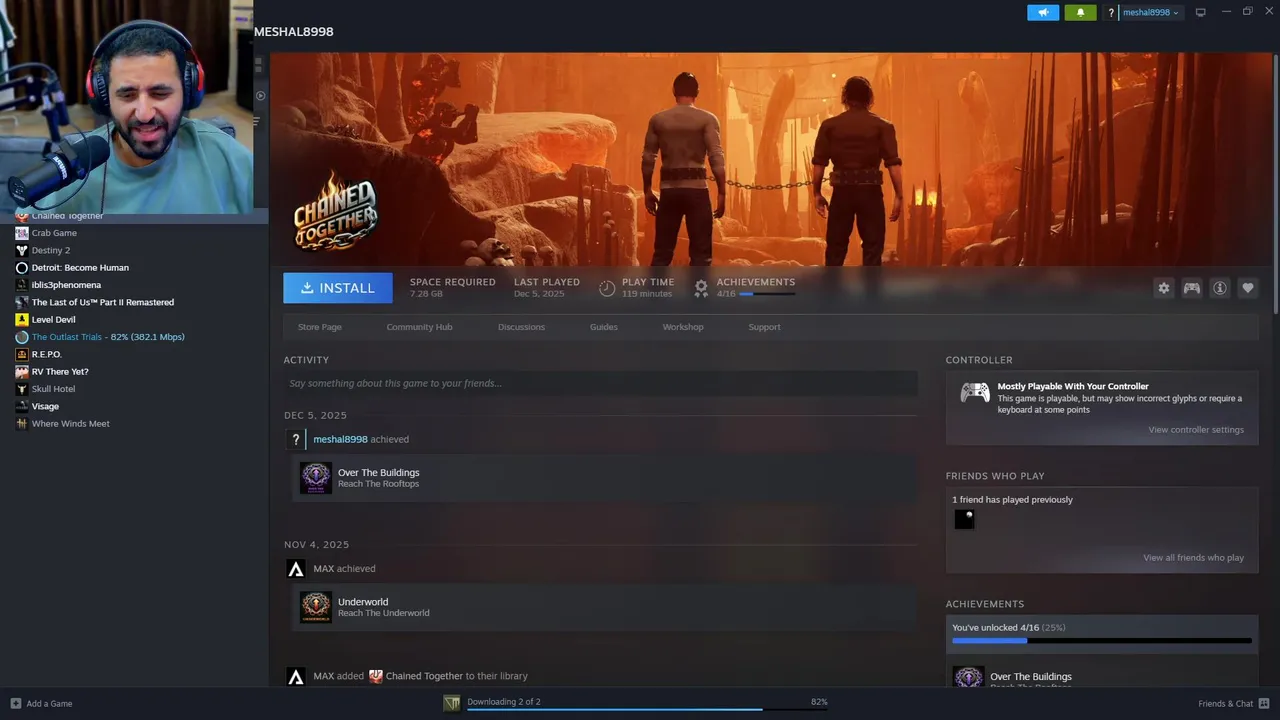Click MAX's avatar beside 'MAX achieved'

[x=295, y=569]
